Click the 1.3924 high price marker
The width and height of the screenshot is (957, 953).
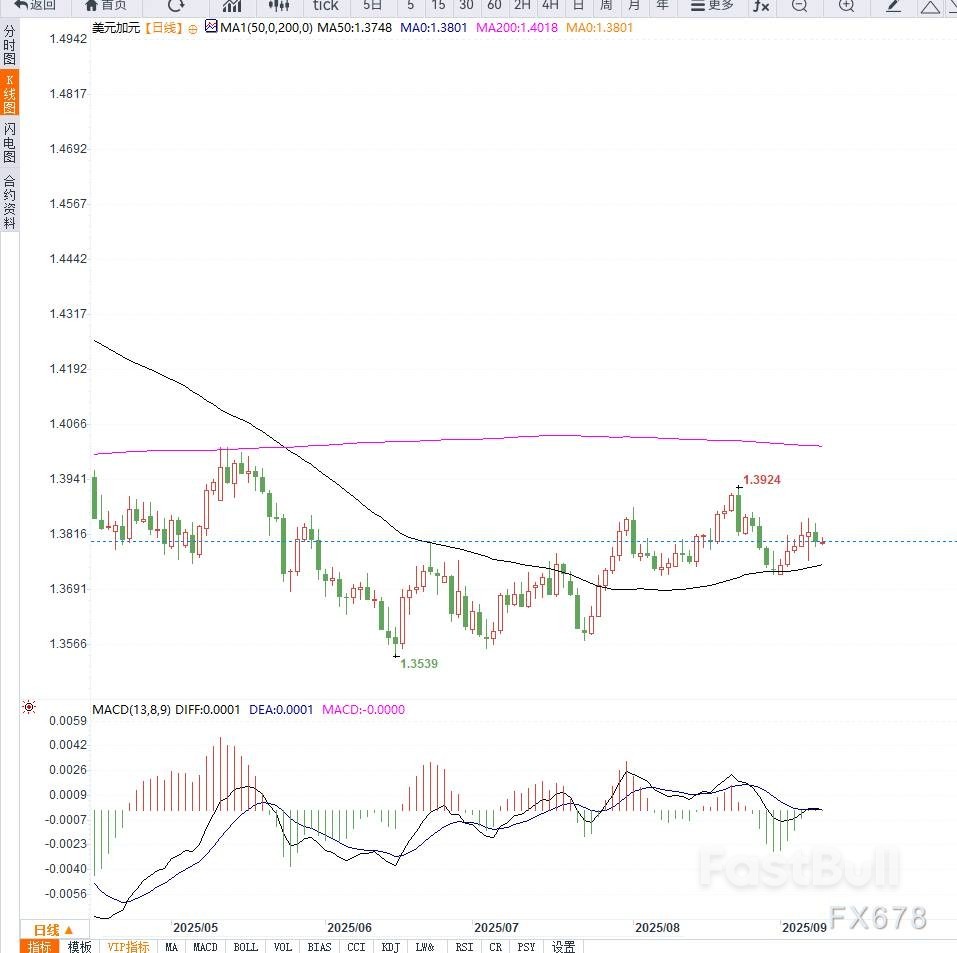(761, 480)
